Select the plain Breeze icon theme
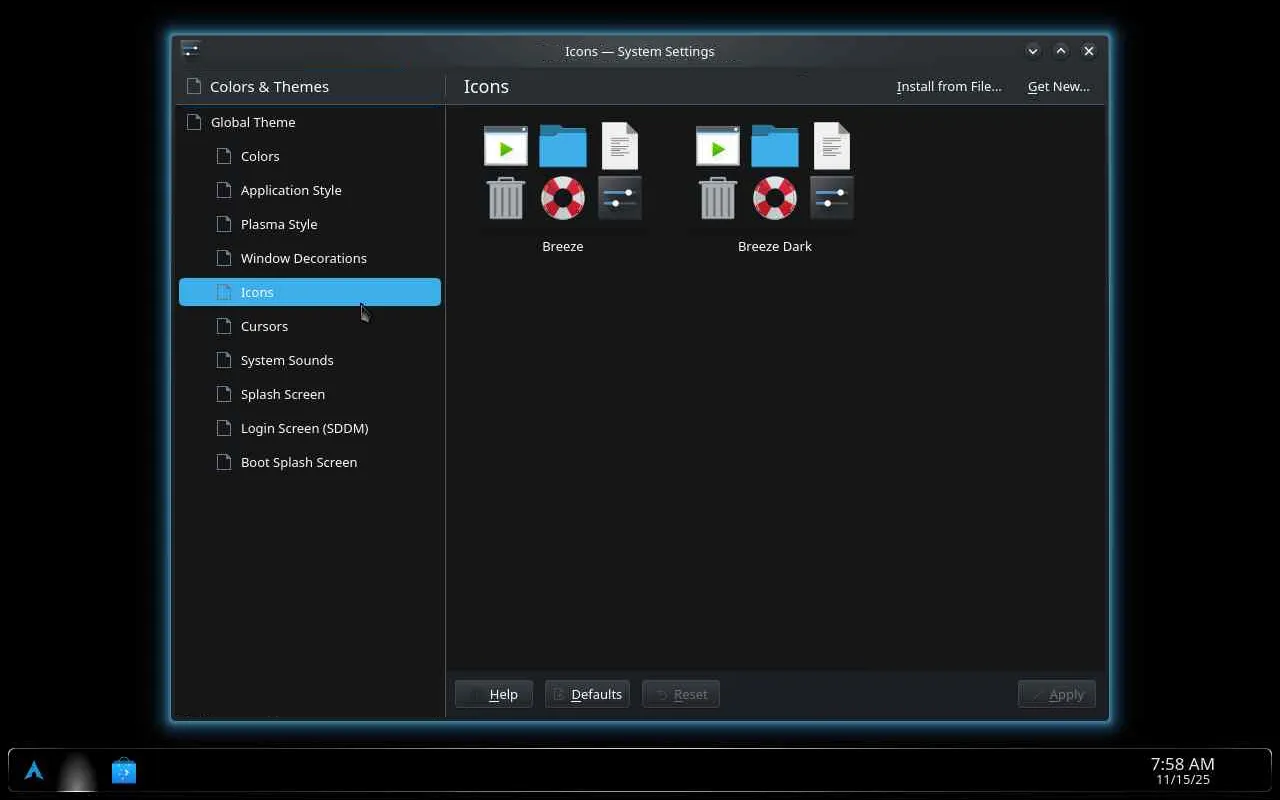 pyautogui.click(x=563, y=187)
